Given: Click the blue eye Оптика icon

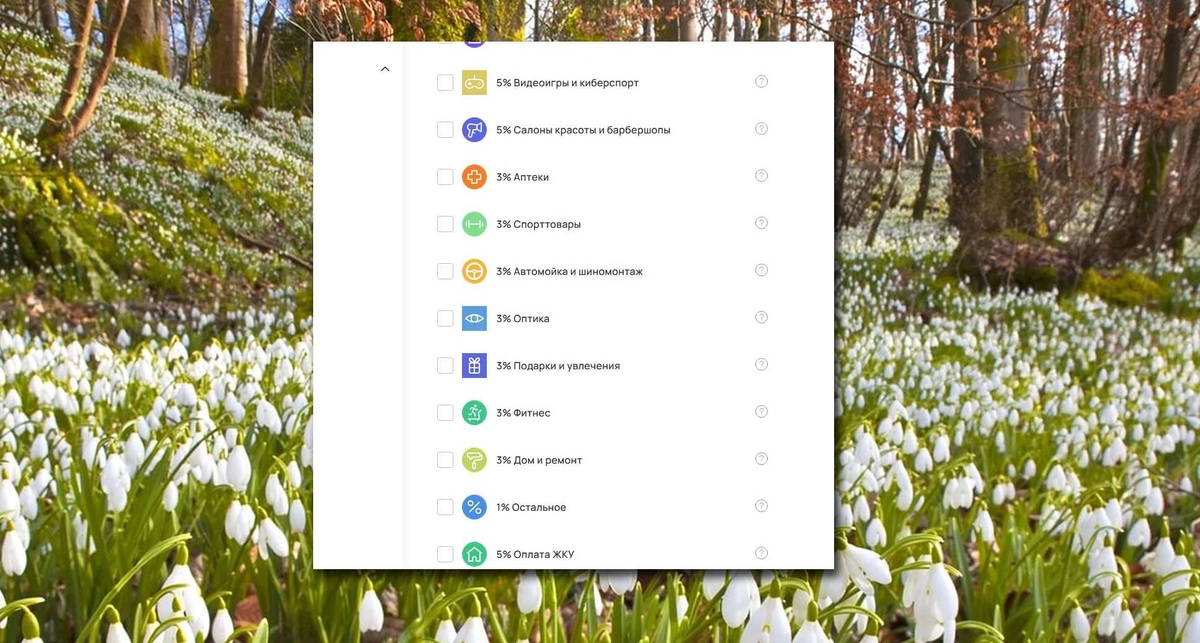Looking at the screenshot, I should [474, 318].
